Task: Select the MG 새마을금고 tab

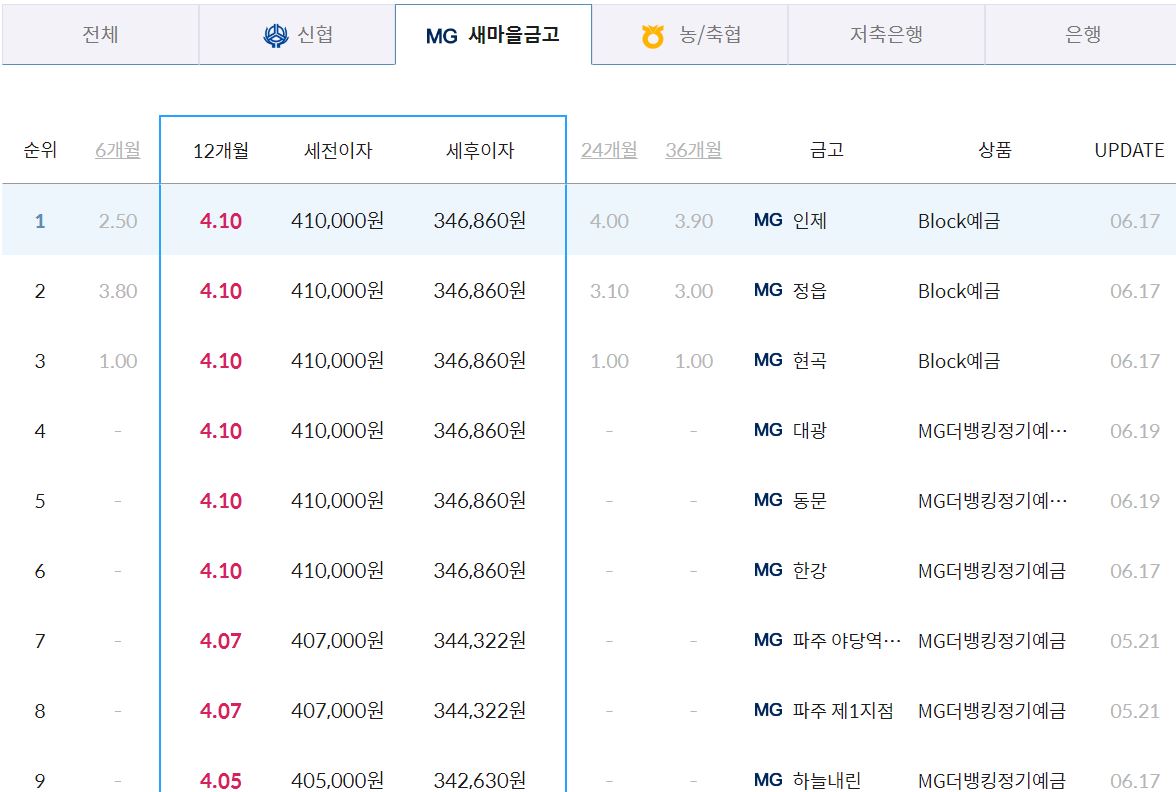Action: [494, 34]
